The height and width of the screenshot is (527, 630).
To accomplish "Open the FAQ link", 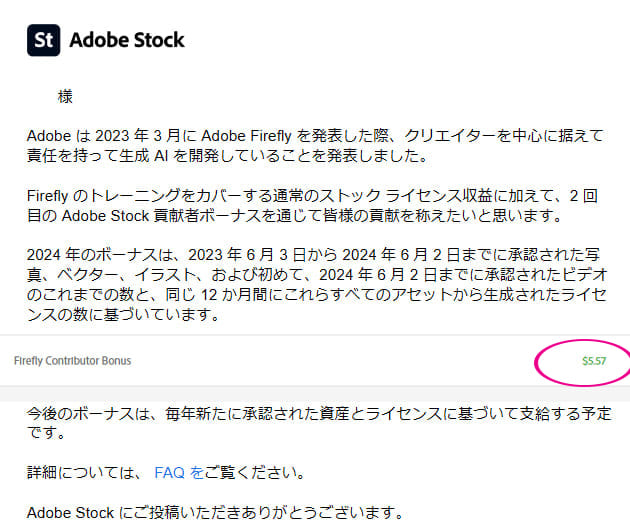I will [179, 472].
